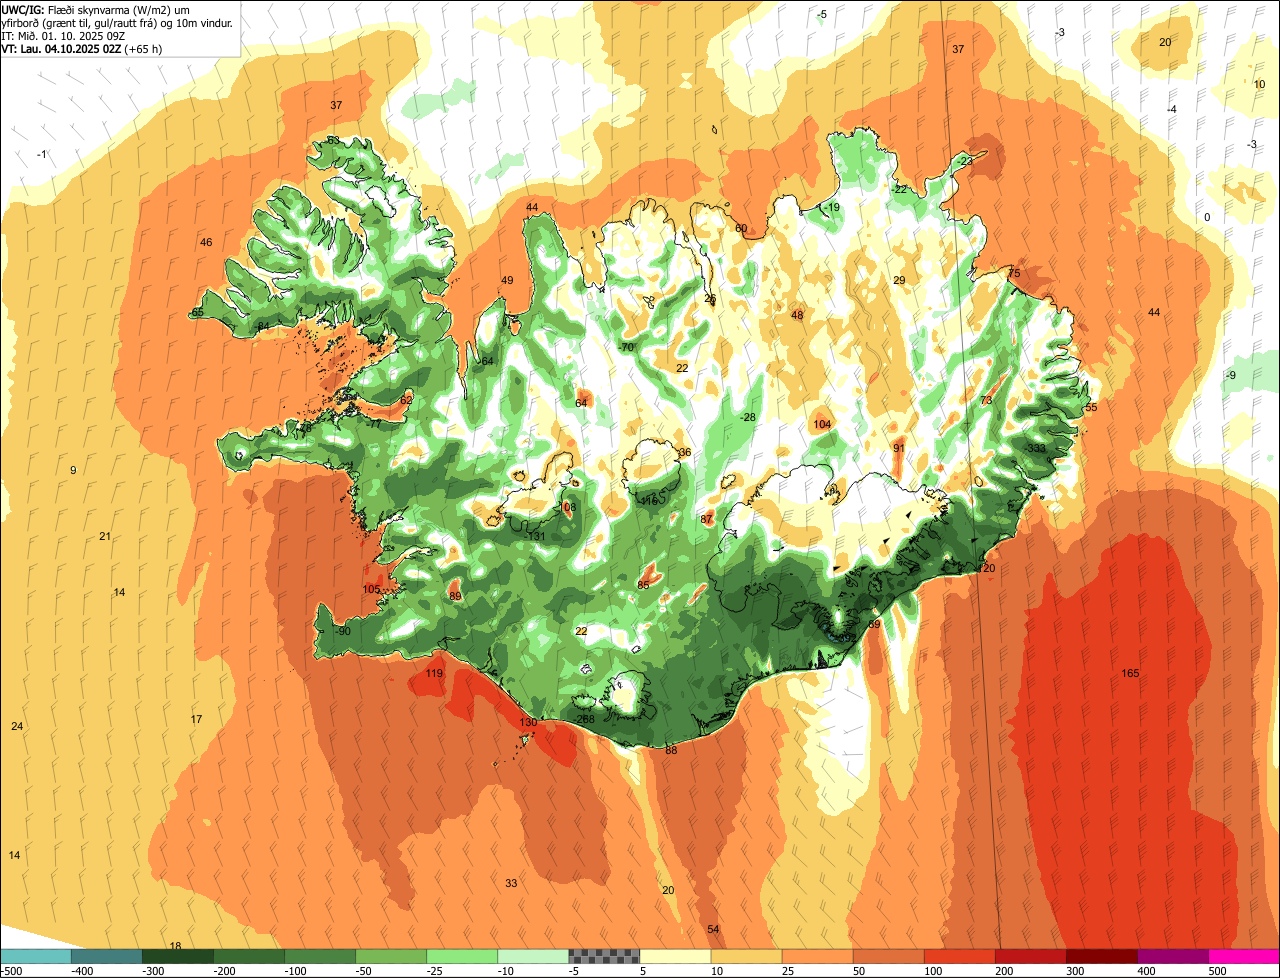Click the 165 value in the red sea area
The width and height of the screenshot is (1280, 978).
pyautogui.click(x=1130, y=673)
